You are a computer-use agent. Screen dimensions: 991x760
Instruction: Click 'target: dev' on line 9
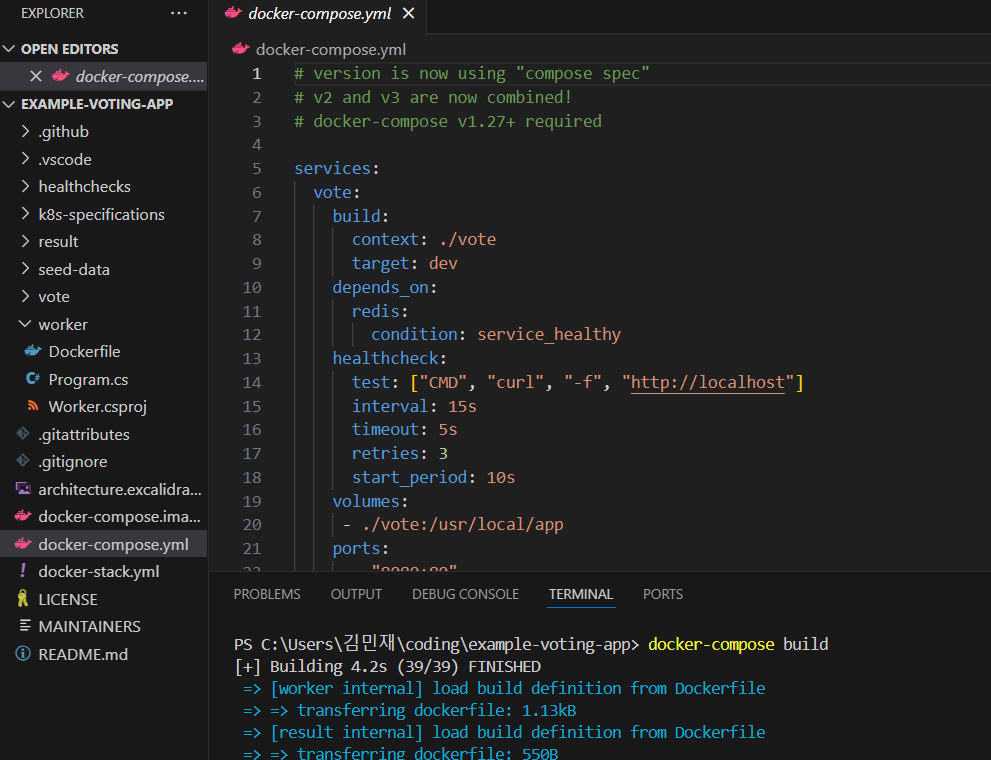404,263
